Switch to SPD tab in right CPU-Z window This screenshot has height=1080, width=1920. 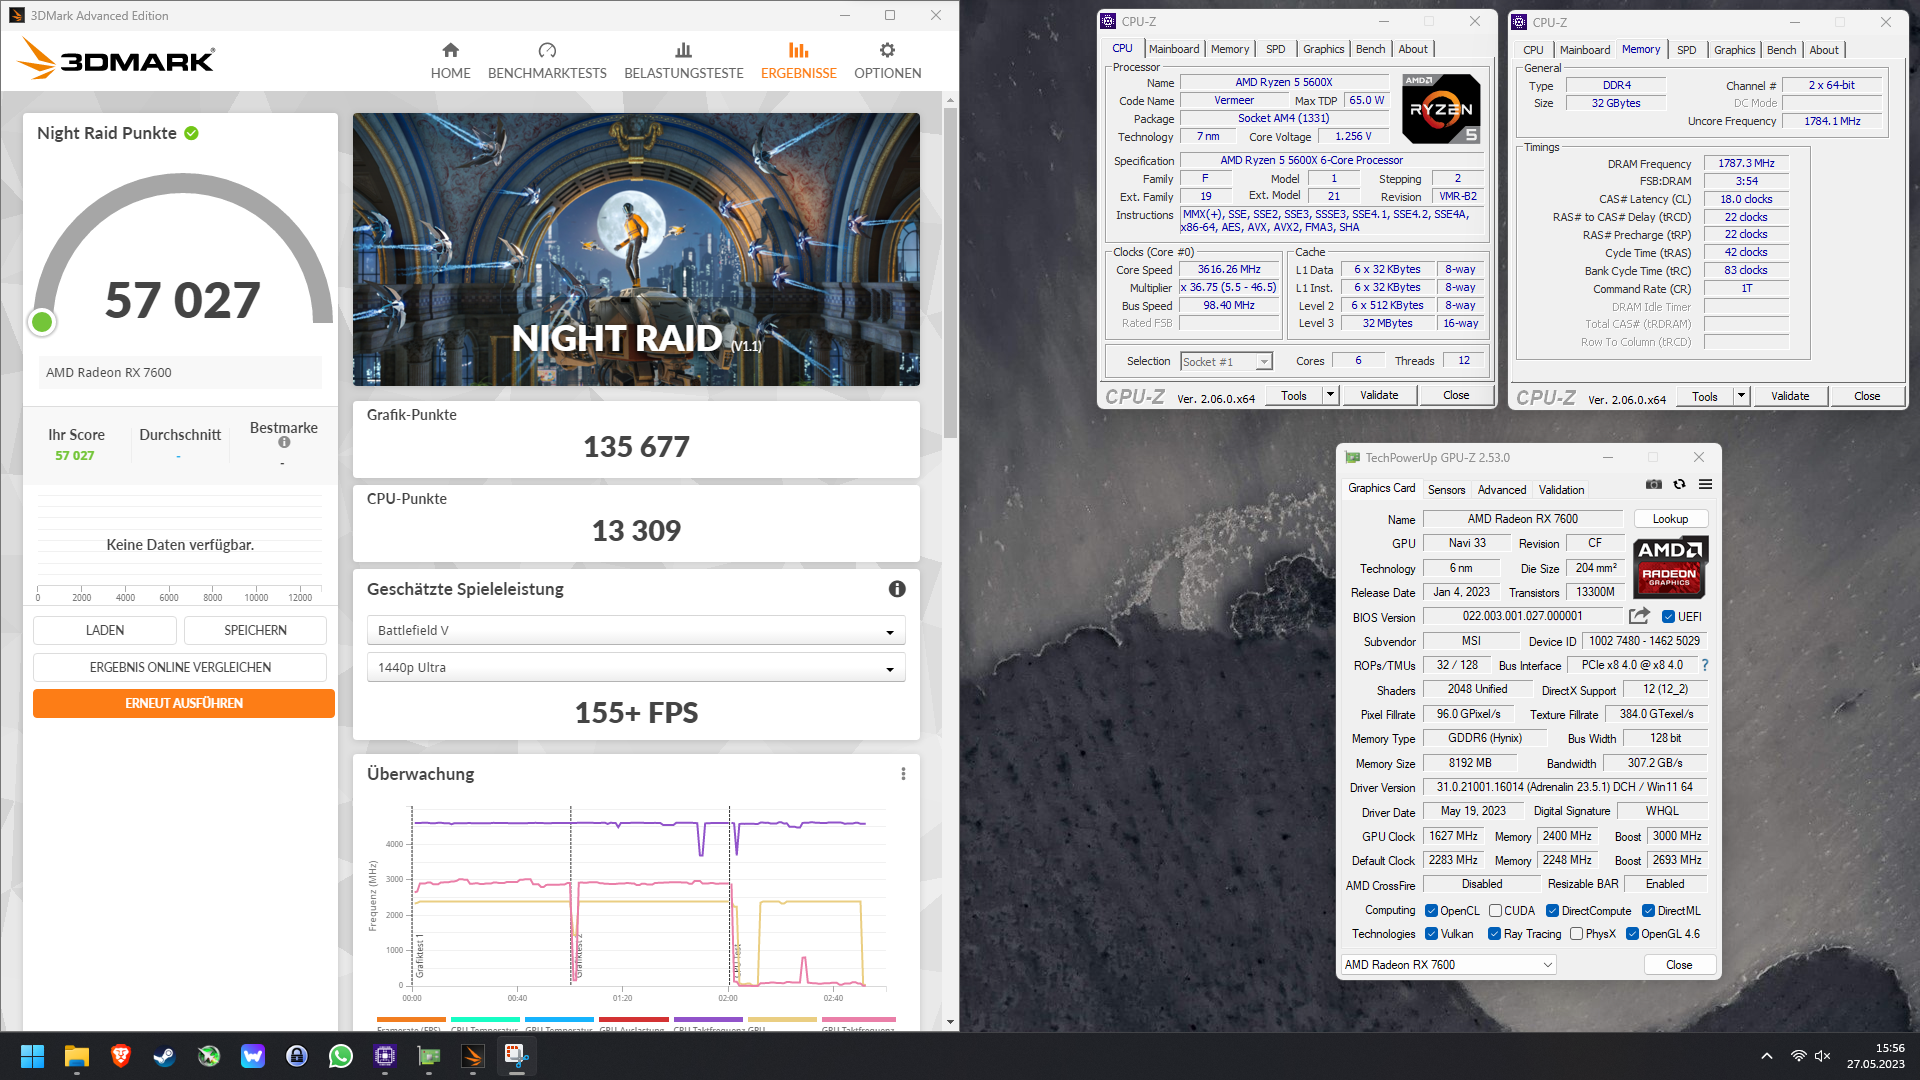click(x=1687, y=50)
